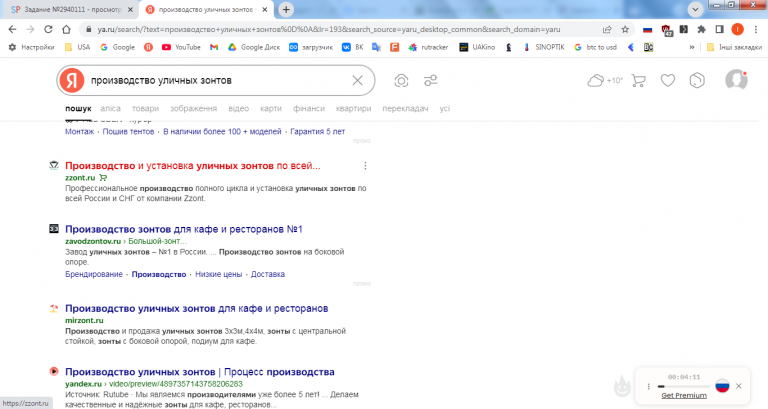Clear the Yandex search query
The height and width of the screenshot is (409, 768).
coord(358,80)
